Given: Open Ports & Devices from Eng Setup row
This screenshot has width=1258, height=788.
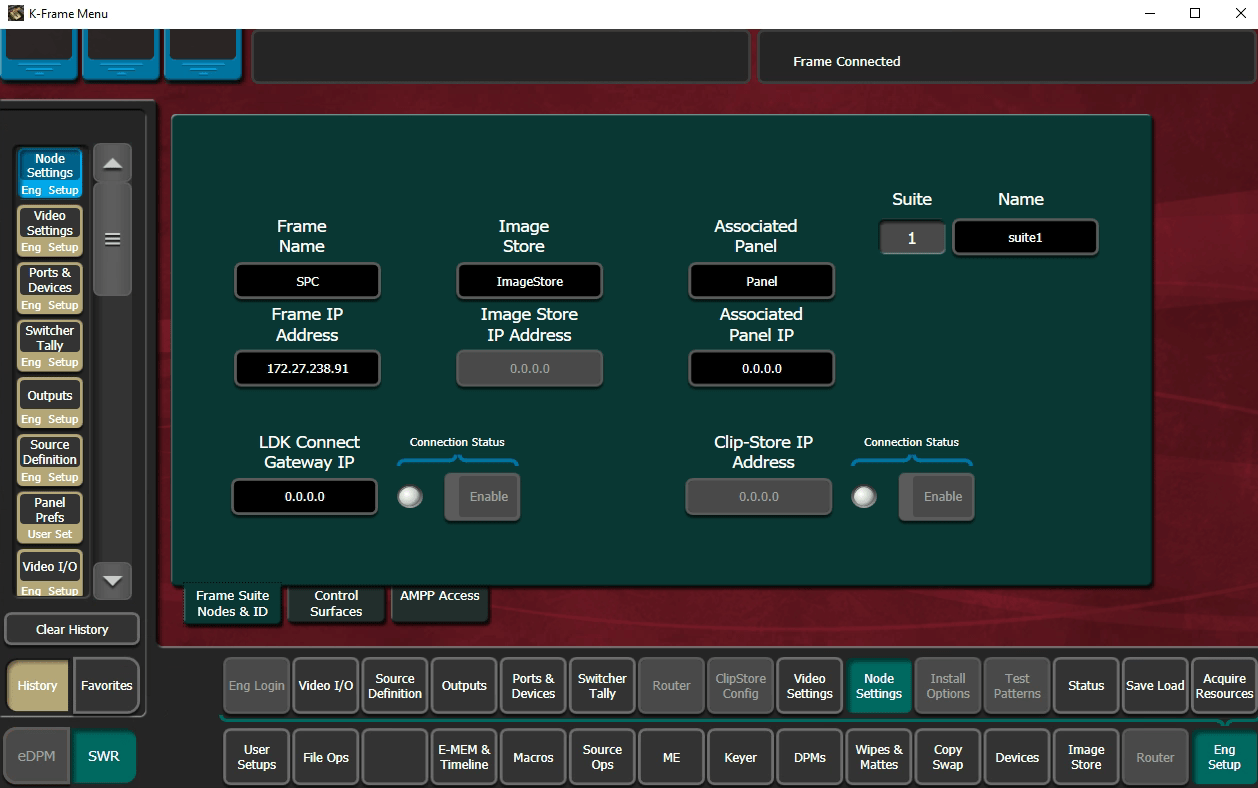Looking at the screenshot, I should click(533, 685).
